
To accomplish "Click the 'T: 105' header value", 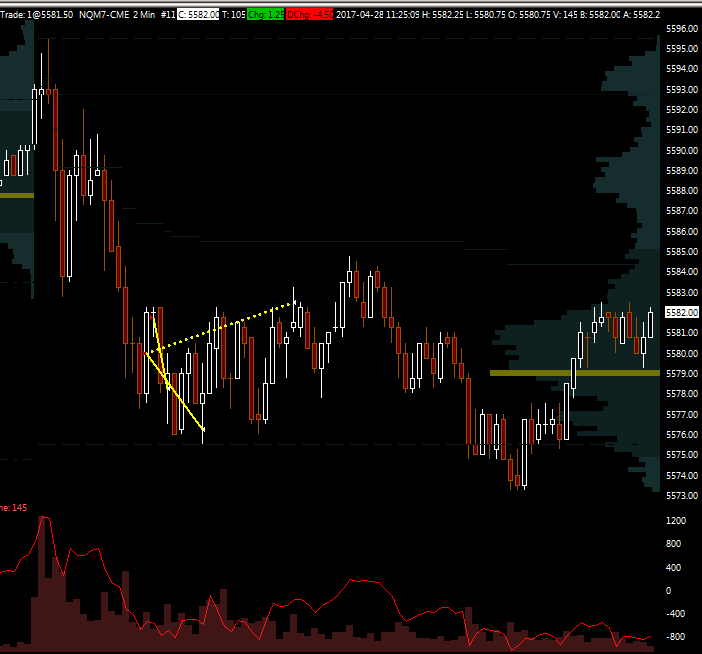I will 234,15.
